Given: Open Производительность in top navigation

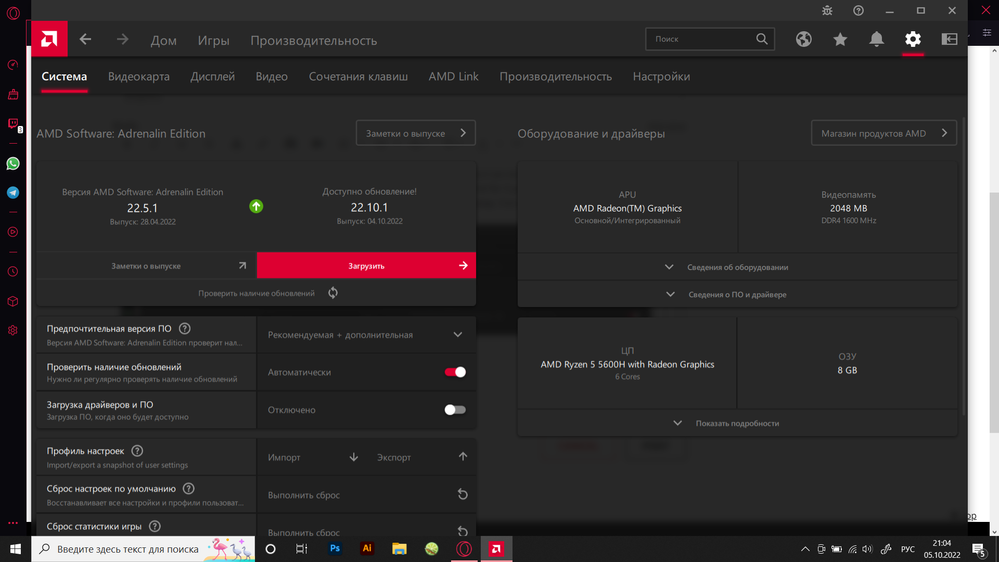Looking at the screenshot, I should 313,40.
